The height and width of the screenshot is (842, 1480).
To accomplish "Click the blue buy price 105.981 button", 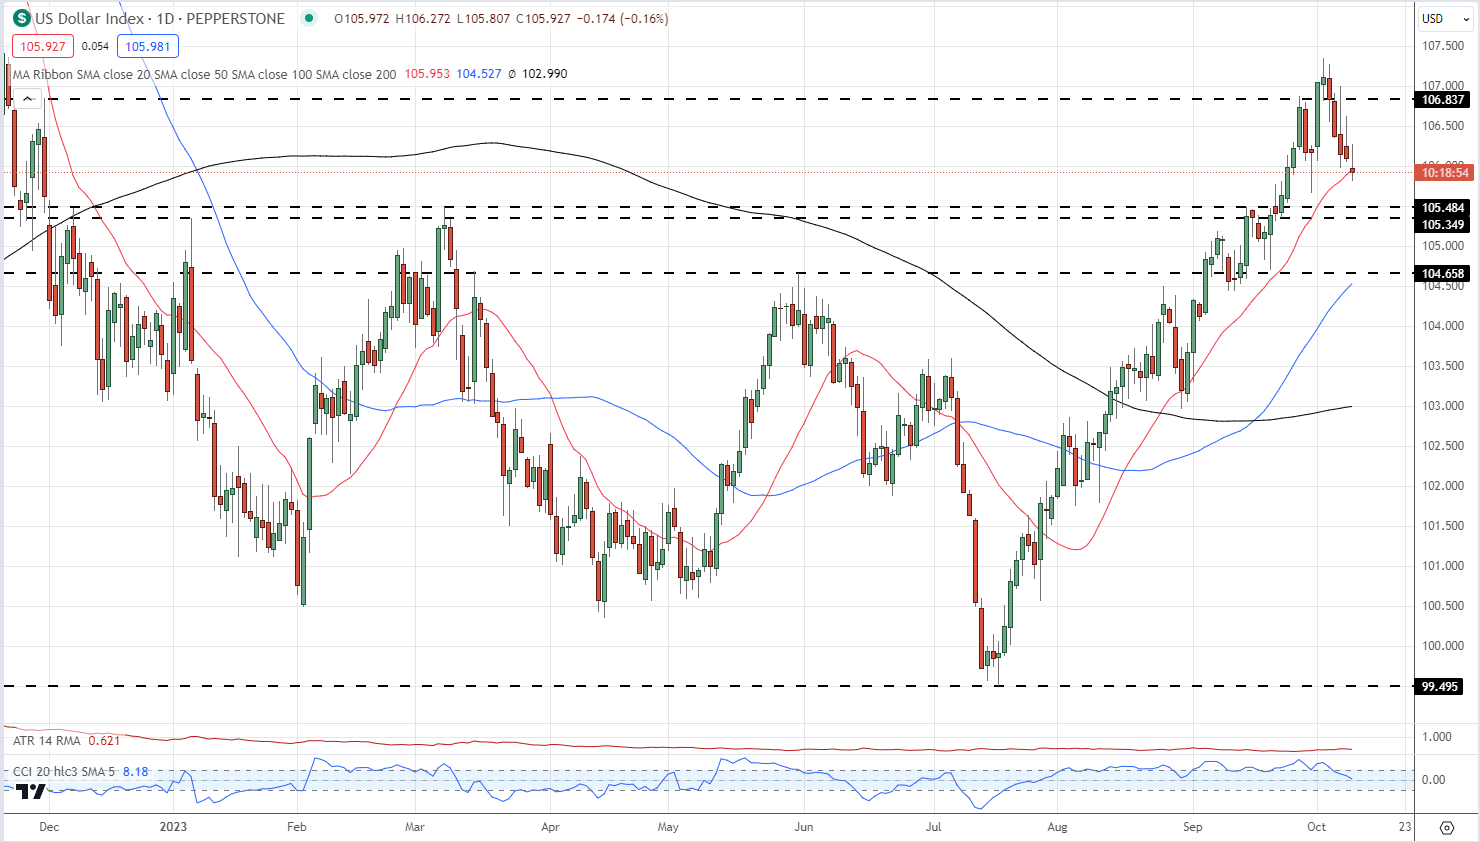I will pos(147,46).
